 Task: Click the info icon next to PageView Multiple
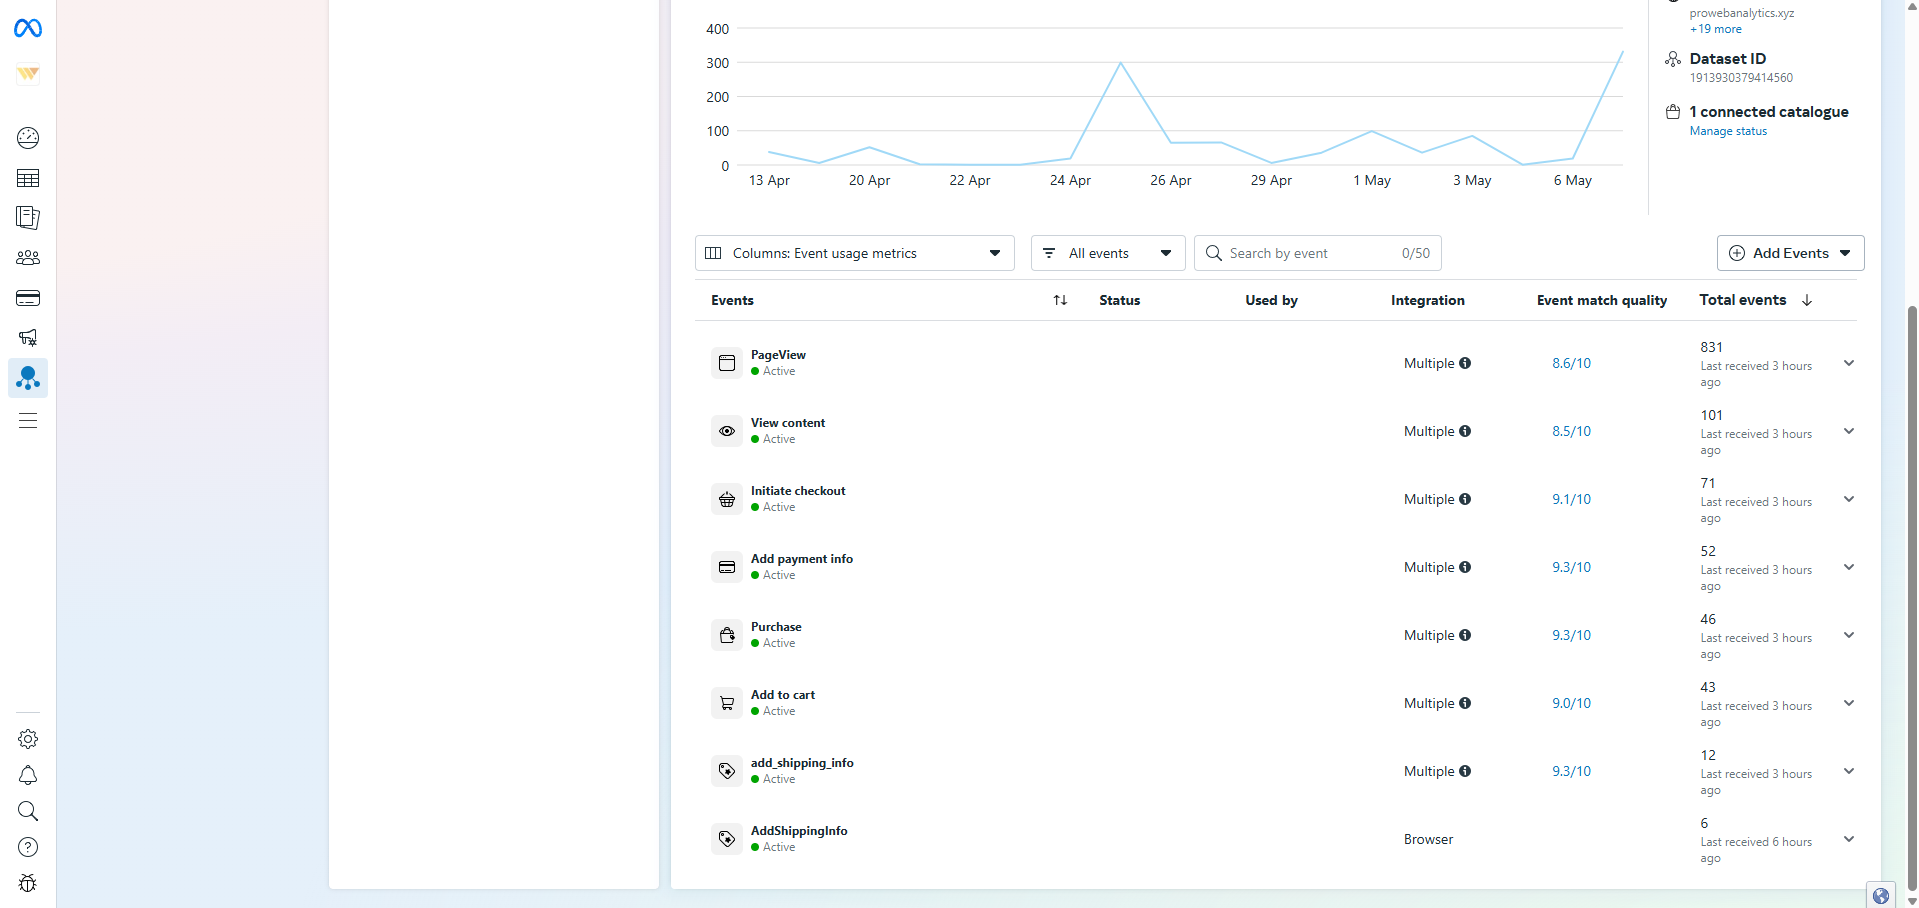[x=1465, y=363]
